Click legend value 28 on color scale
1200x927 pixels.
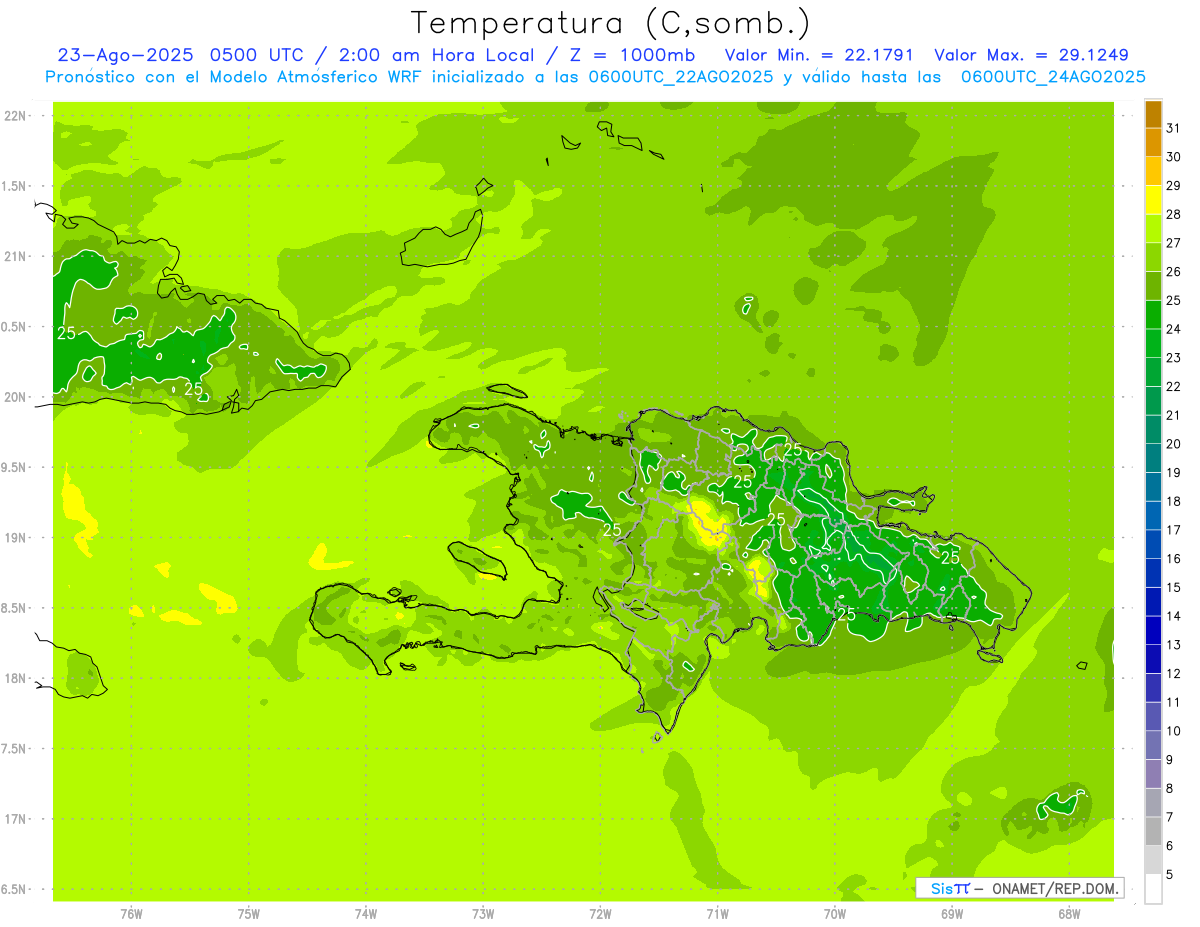coord(1174,215)
